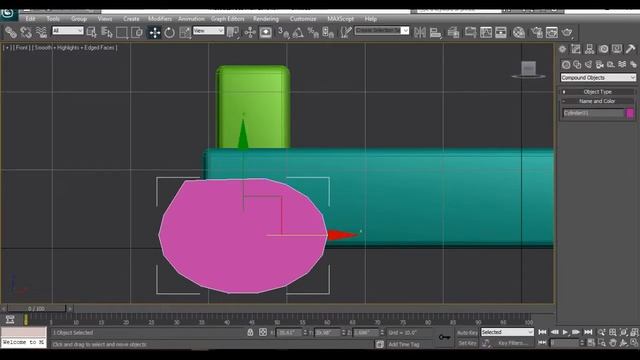Select the Lights category icon
The height and width of the screenshot is (360, 640).
[588, 64]
